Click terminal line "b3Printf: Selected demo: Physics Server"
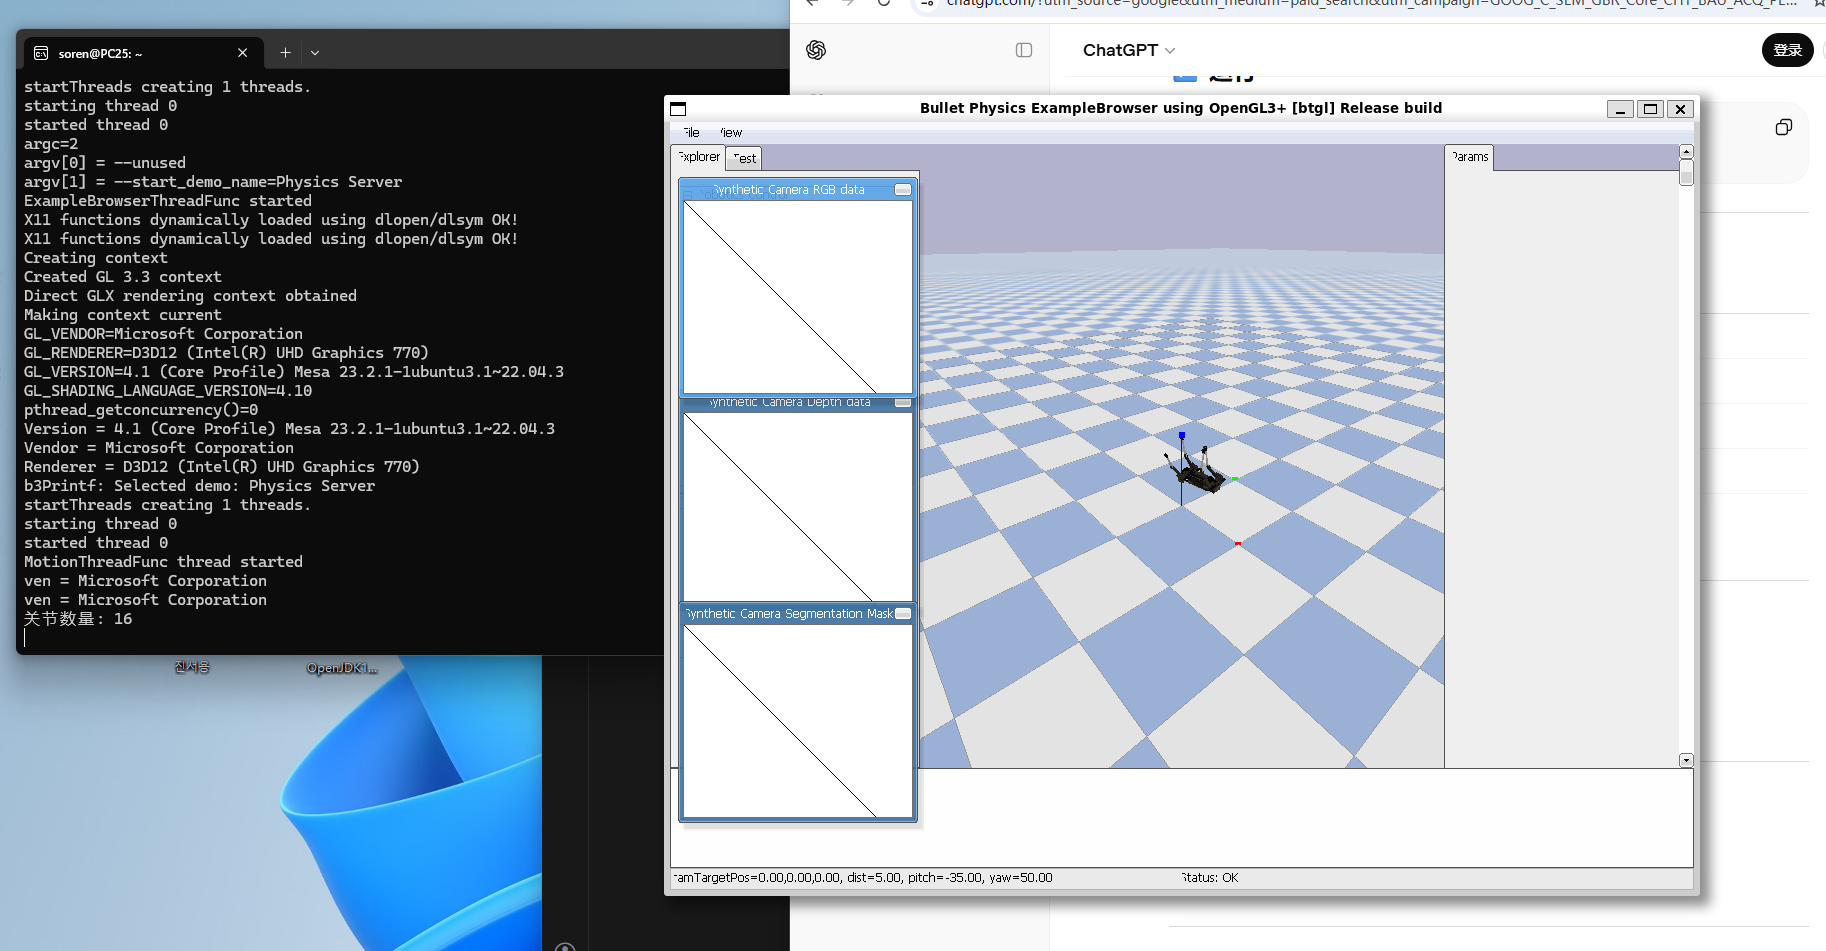The width and height of the screenshot is (1826, 951). [x=200, y=486]
